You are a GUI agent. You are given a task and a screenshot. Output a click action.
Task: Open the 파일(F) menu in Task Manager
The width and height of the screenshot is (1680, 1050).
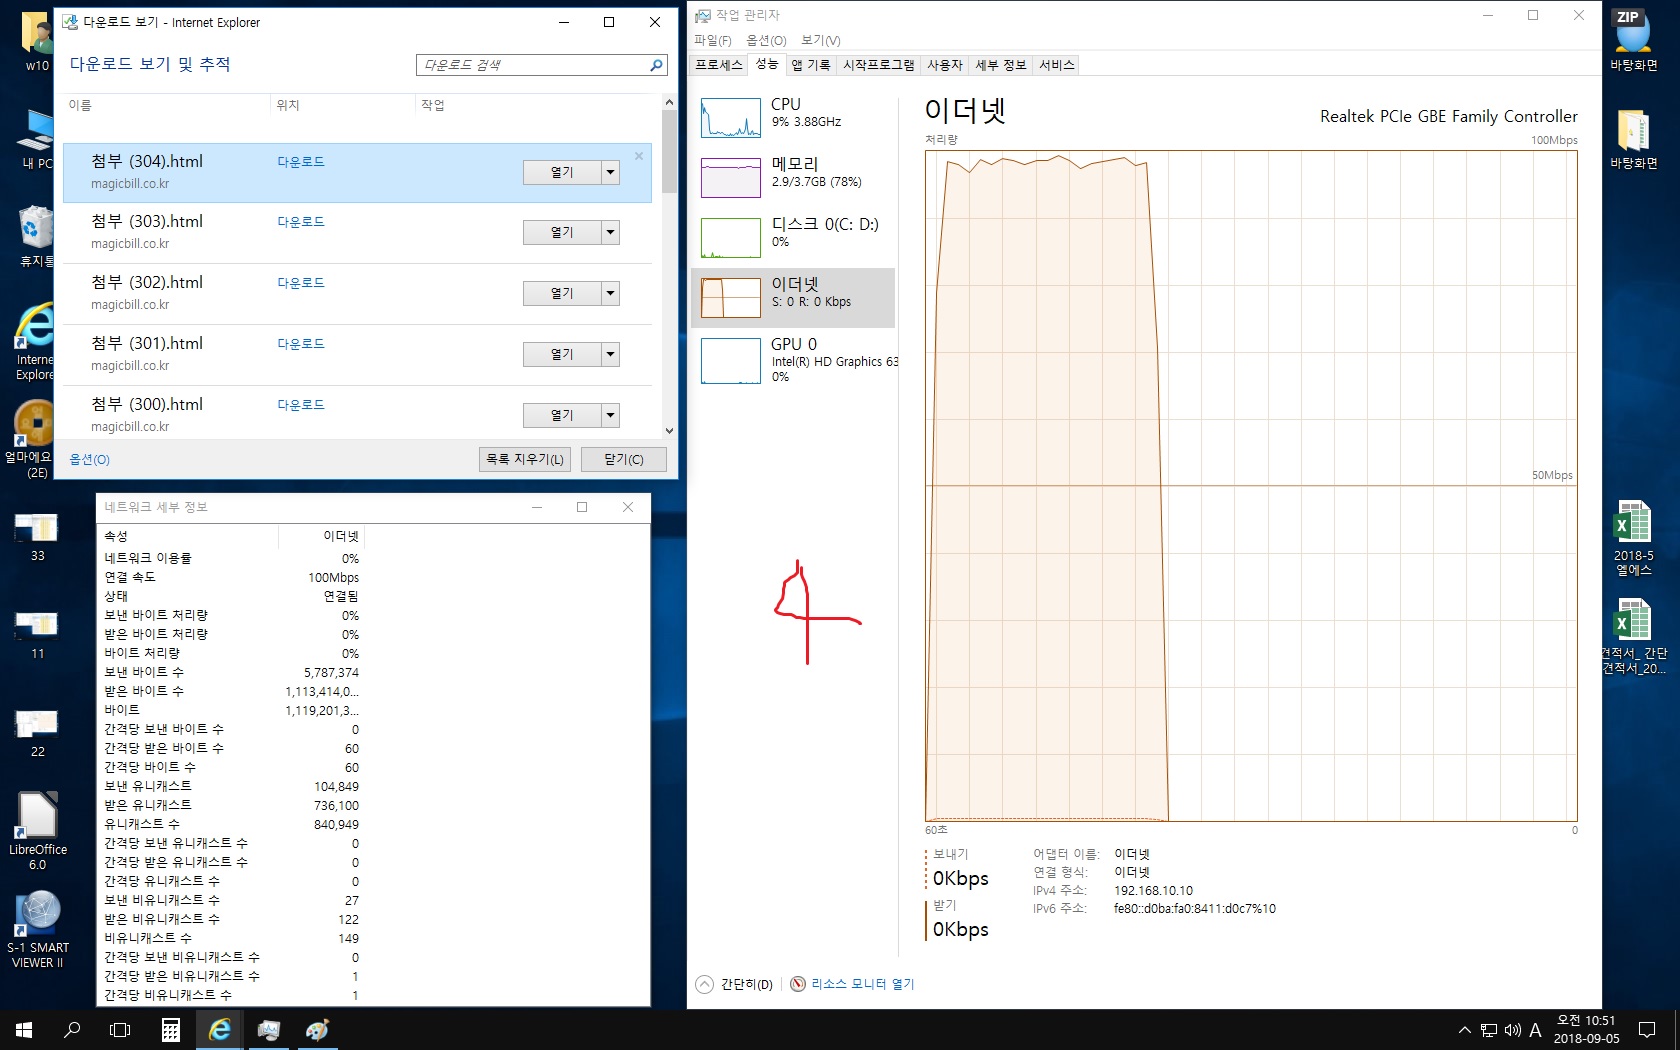coord(713,40)
